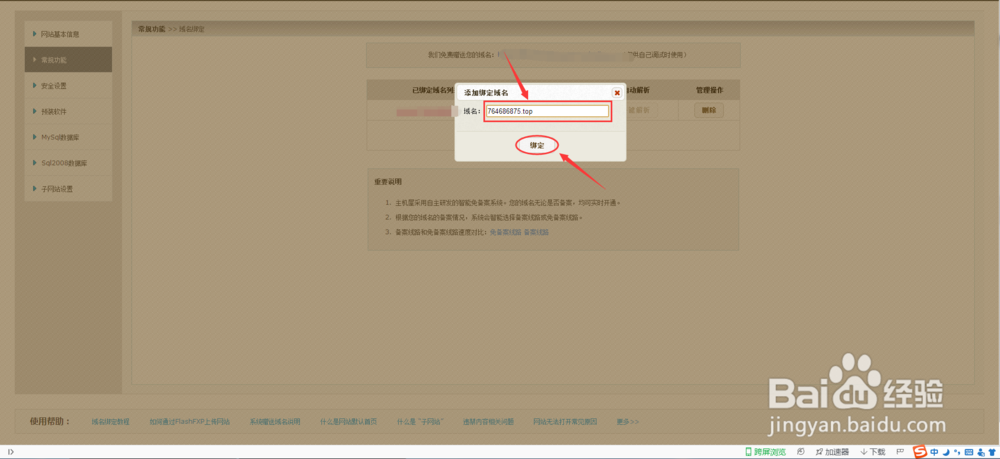Open 网站基本信息 in the sidebar

coord(68,34)
